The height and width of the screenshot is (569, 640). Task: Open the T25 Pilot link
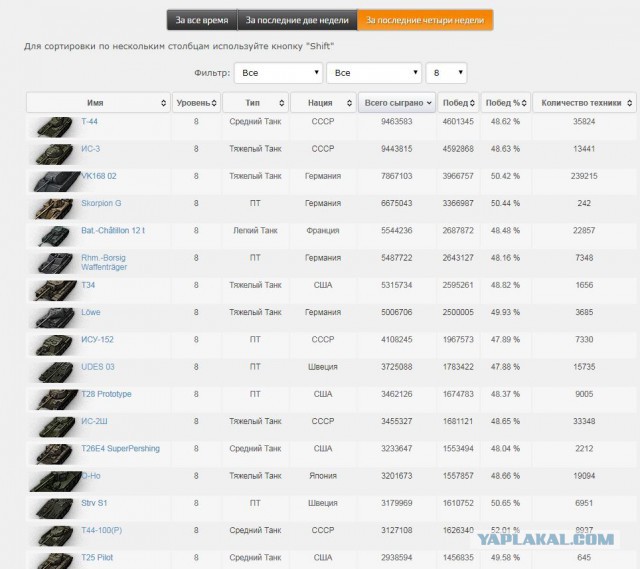click(97, 558)
